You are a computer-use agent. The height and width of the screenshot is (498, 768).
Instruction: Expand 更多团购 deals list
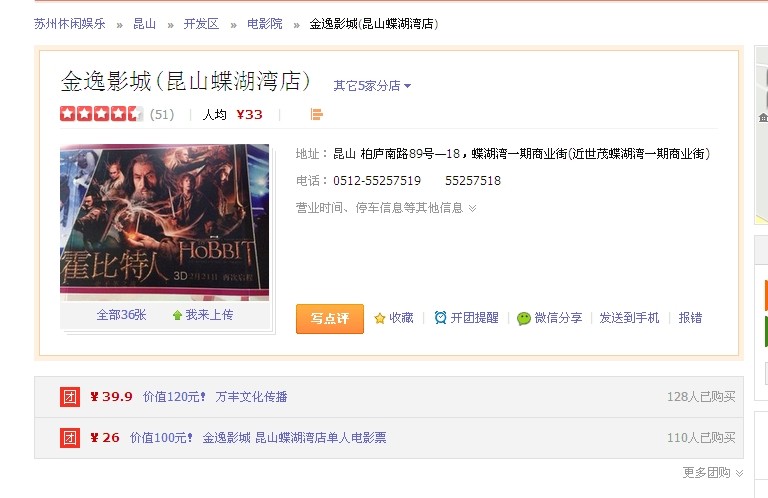pos(713,473)
